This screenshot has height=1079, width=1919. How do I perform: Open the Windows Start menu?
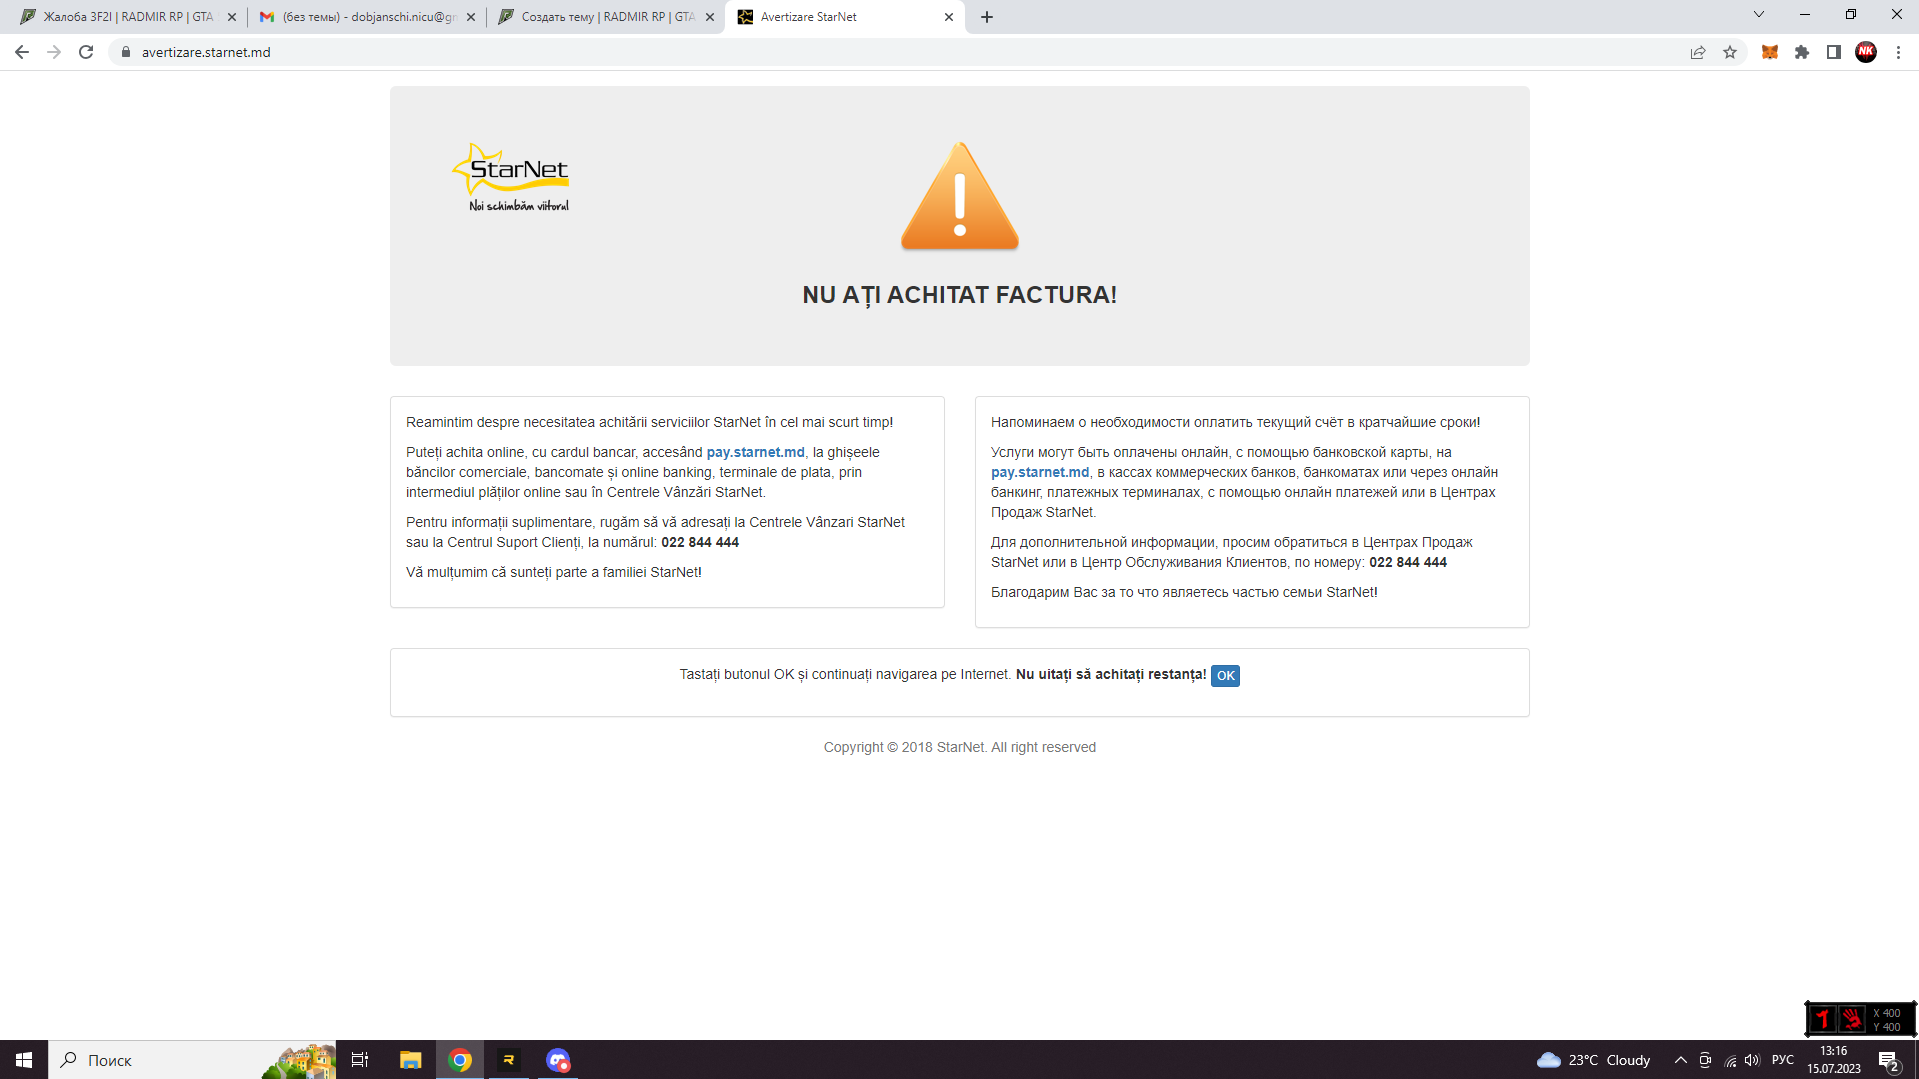[x=24, y=1060]
